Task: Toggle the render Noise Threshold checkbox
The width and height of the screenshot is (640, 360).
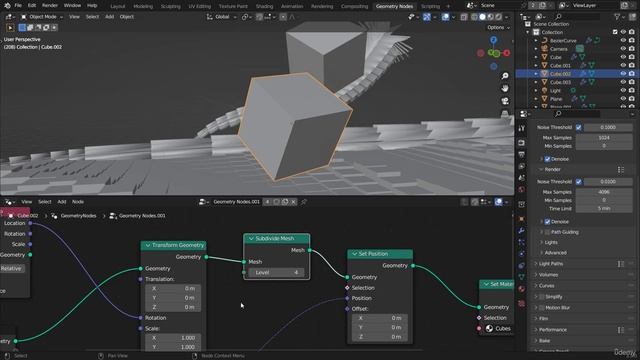Action: [x=578, y=182]
